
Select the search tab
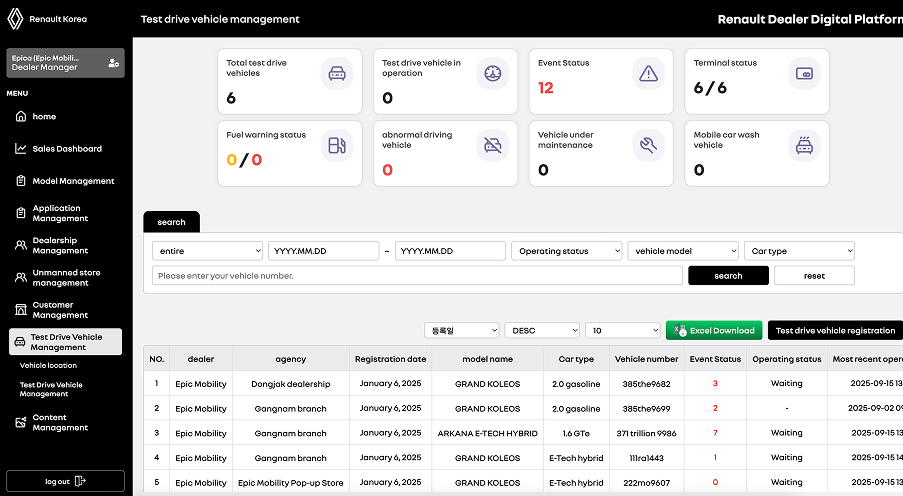pyautogui.click(x=171, y=222)
